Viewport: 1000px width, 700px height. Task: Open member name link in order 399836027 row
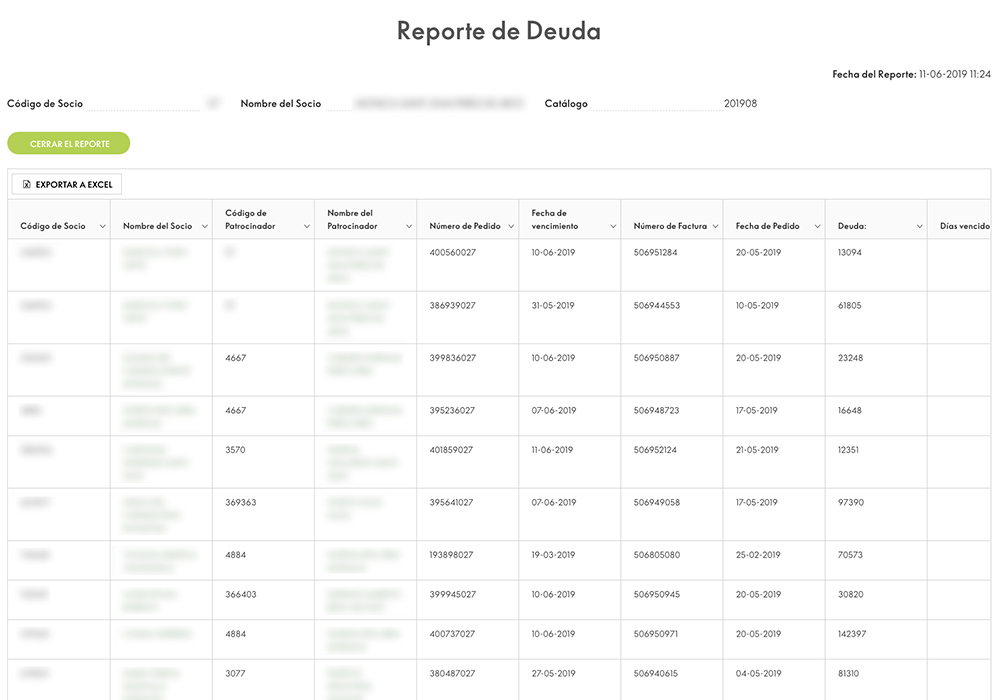pyautogui.click(x=155, y=370)
